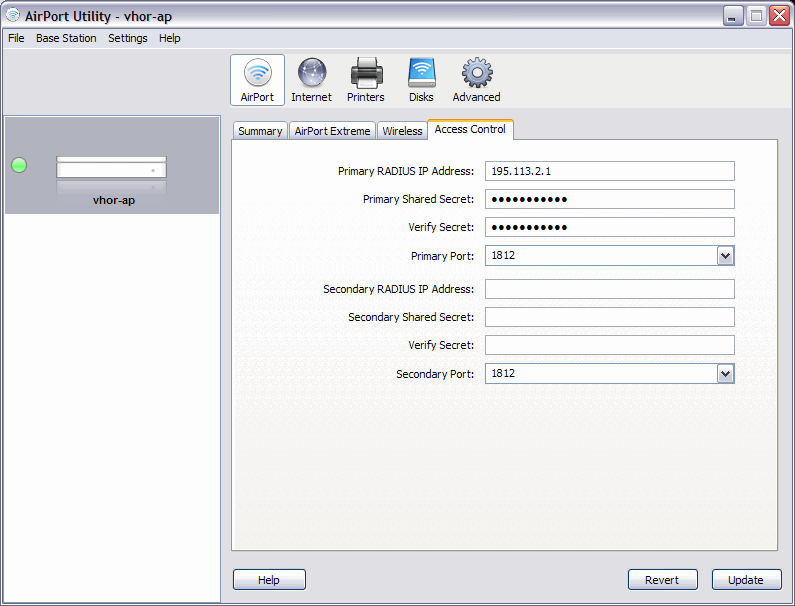Switch to the Summary tab

[x=260, y=131]
